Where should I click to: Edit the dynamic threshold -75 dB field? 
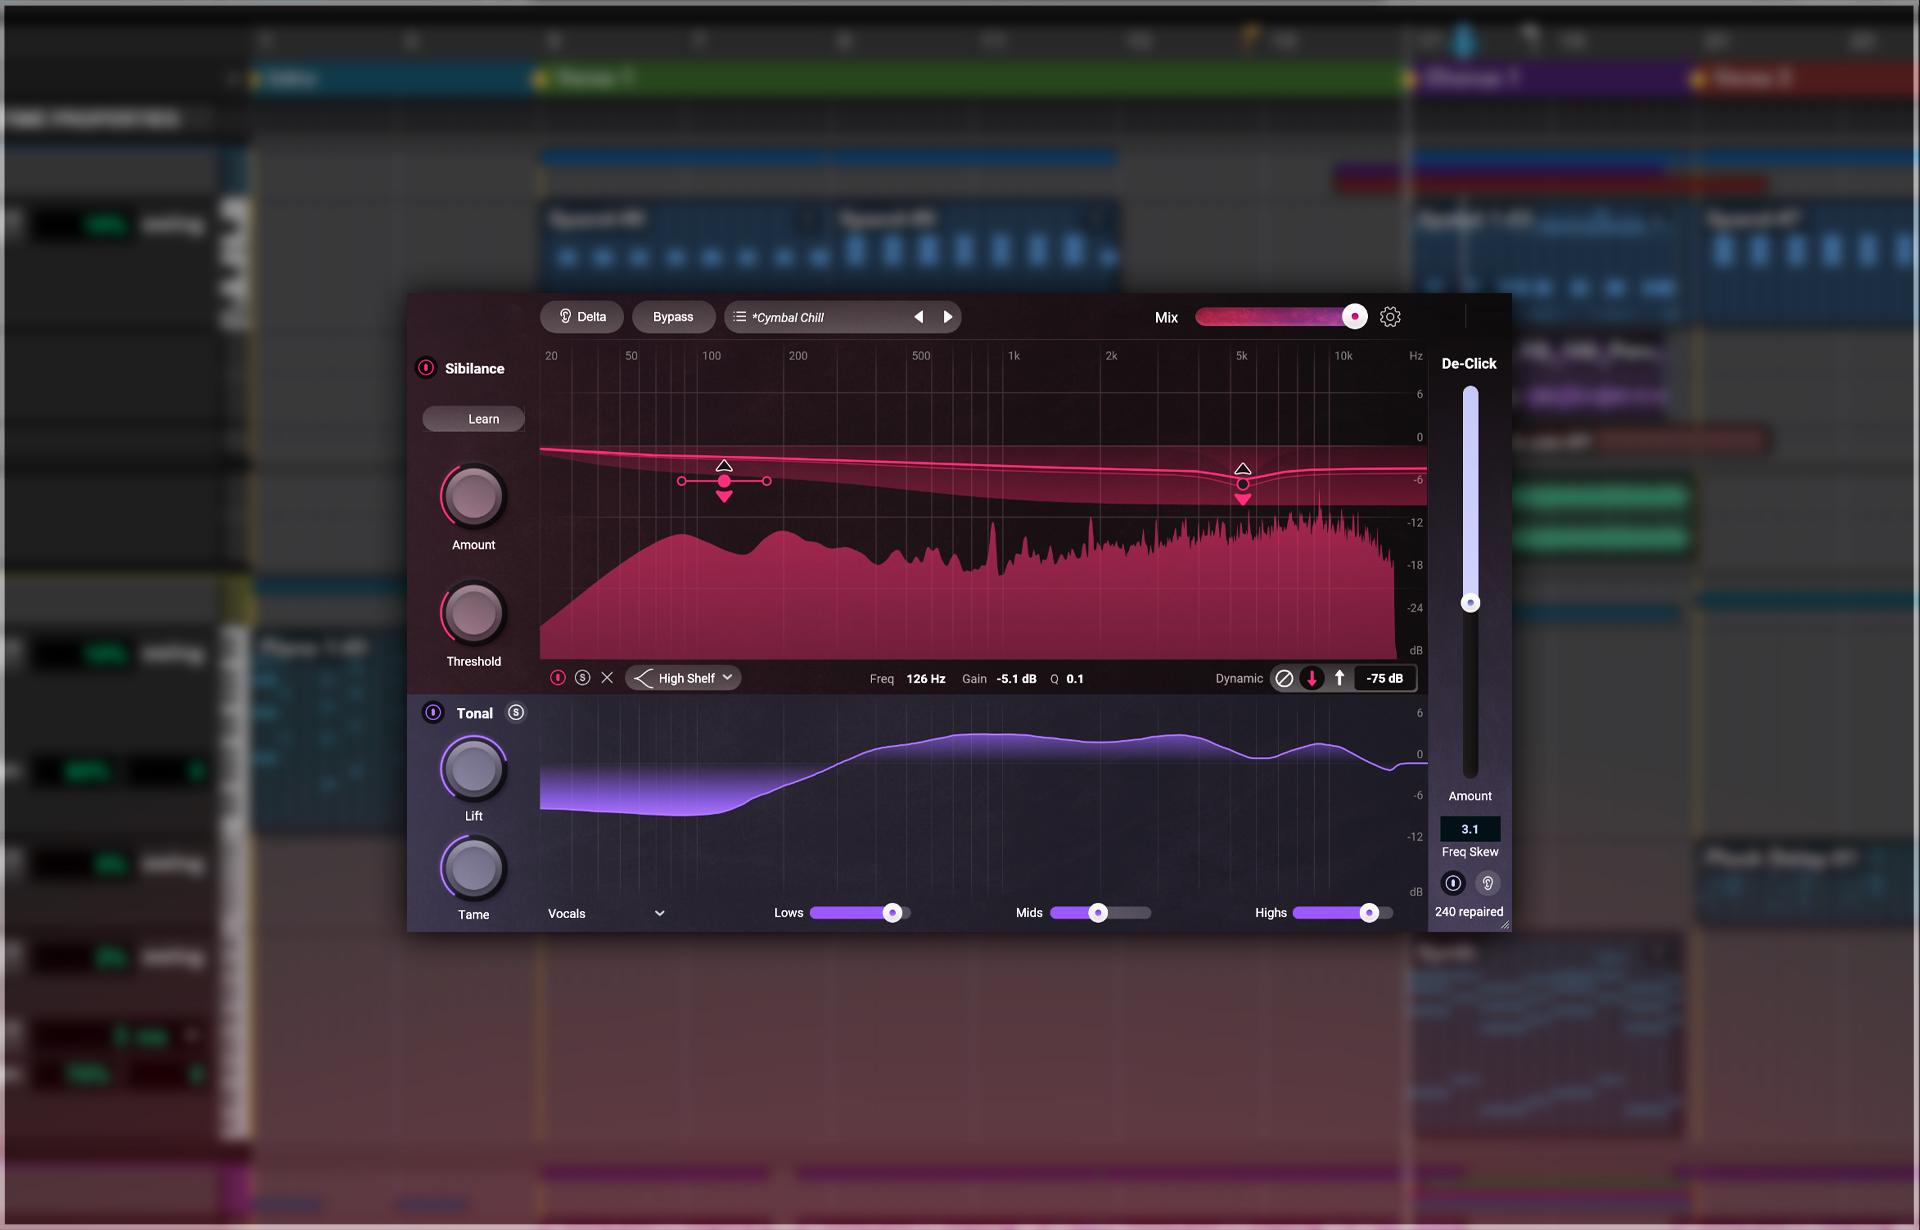(1385, 678)
